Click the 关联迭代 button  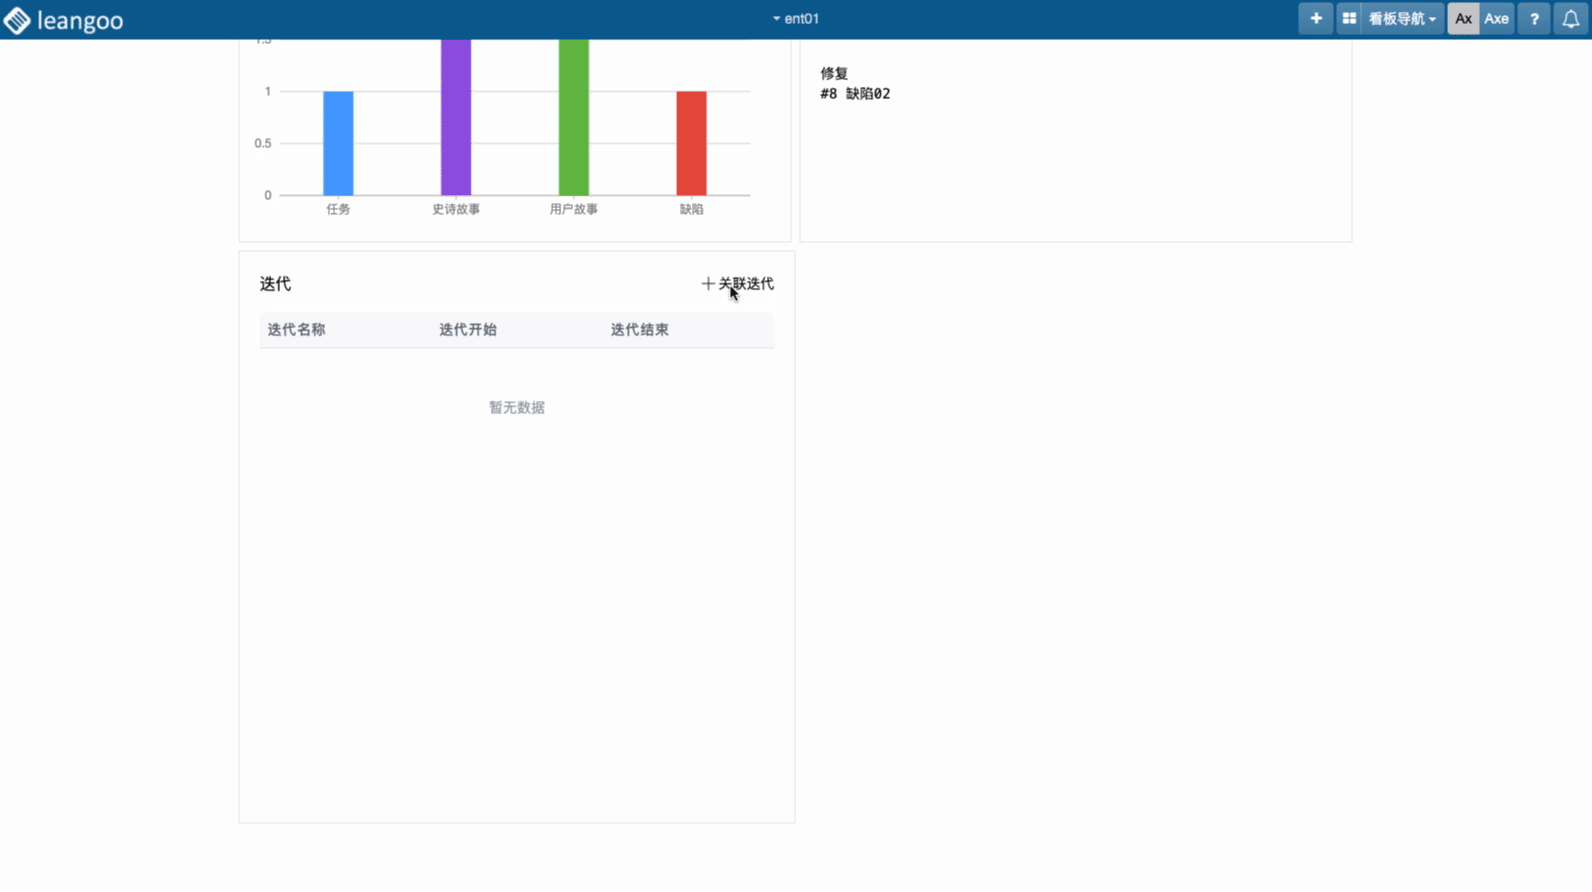pos(738,284)
